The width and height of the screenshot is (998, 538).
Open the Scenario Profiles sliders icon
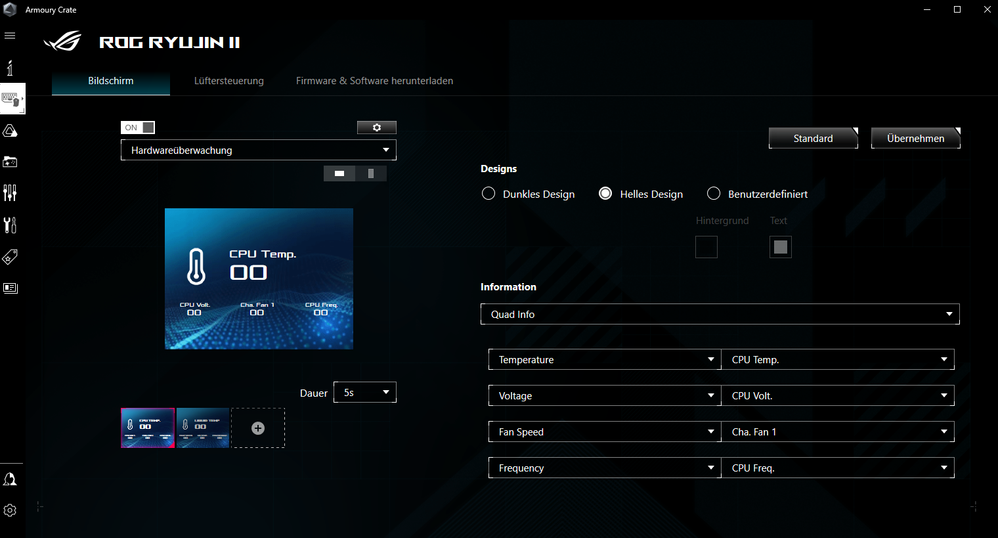coord(10,193)
